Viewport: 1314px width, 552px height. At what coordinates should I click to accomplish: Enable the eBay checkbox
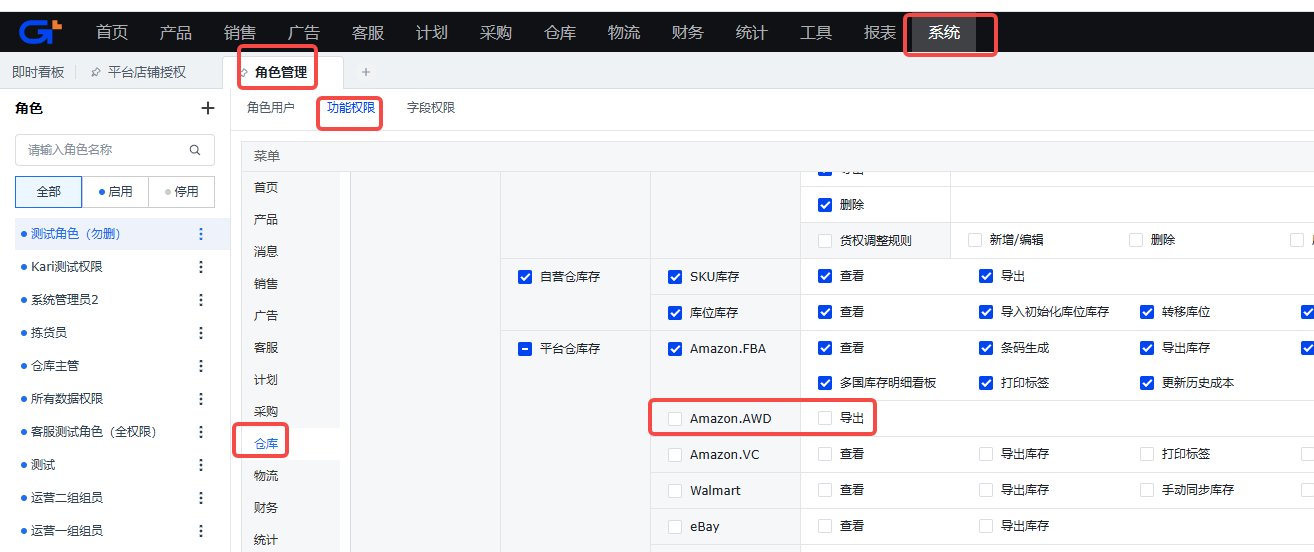coord(675,527)
